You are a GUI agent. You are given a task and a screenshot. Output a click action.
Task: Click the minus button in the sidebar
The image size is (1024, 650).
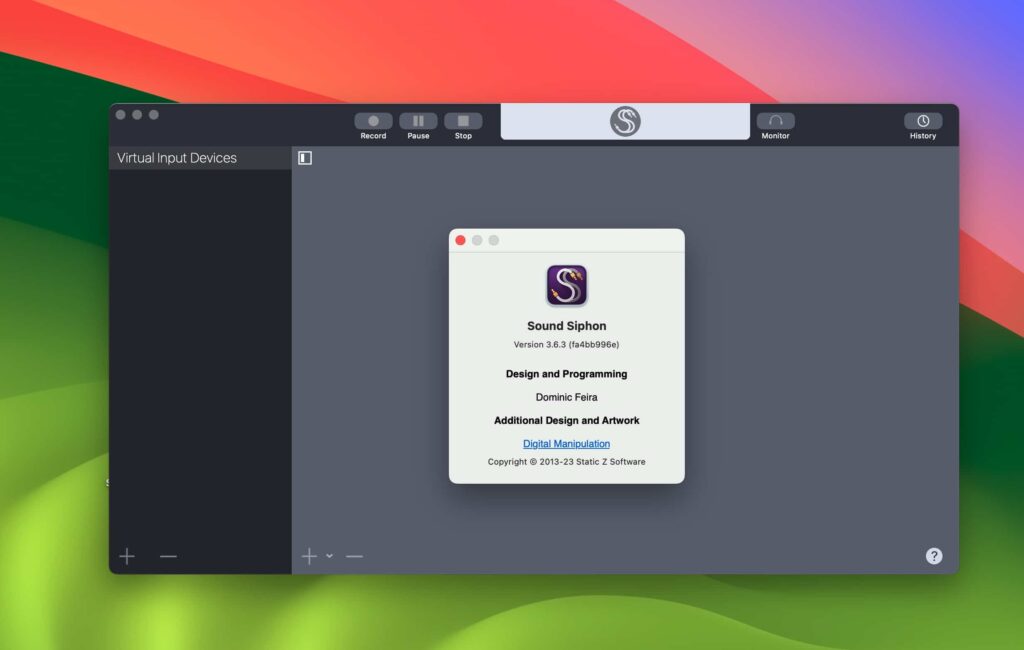coord(167,555)
